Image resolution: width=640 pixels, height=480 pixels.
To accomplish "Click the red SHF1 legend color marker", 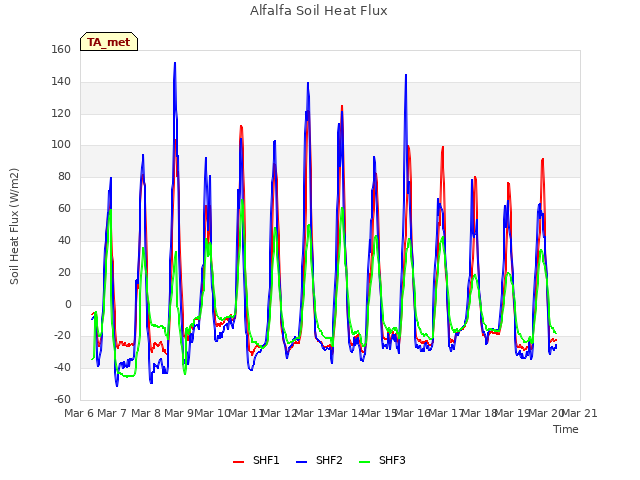I will tap(238, 462).
